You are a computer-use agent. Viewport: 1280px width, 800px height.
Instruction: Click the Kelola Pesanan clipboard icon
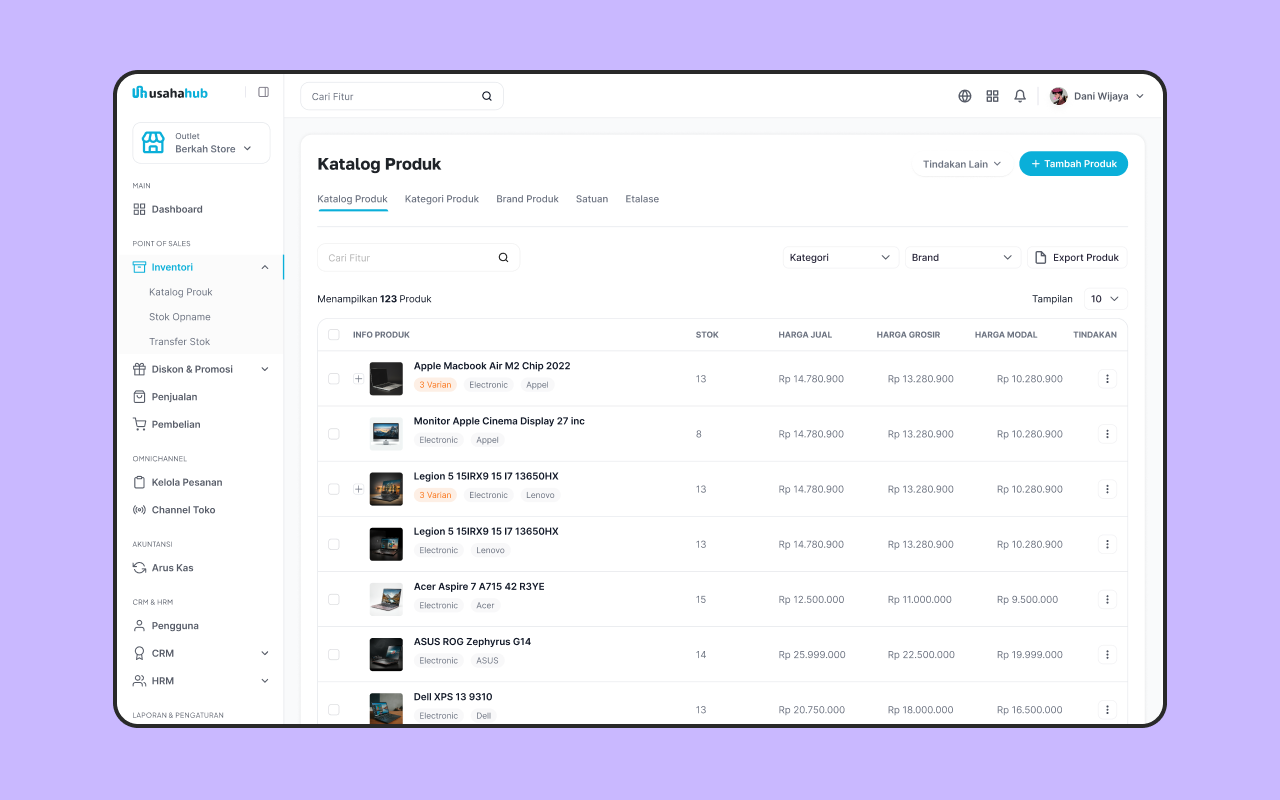click(139, 482)
